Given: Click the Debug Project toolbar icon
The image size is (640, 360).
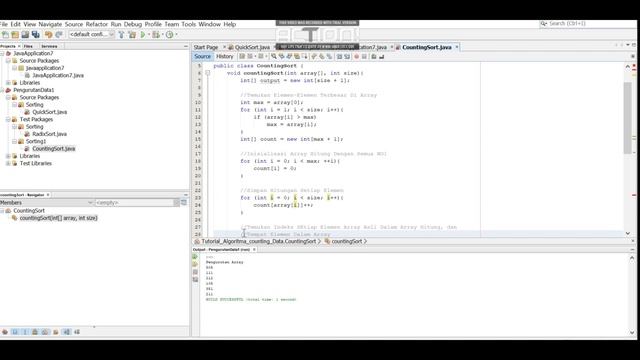Looking at the screenshot, I should [156, 35].
